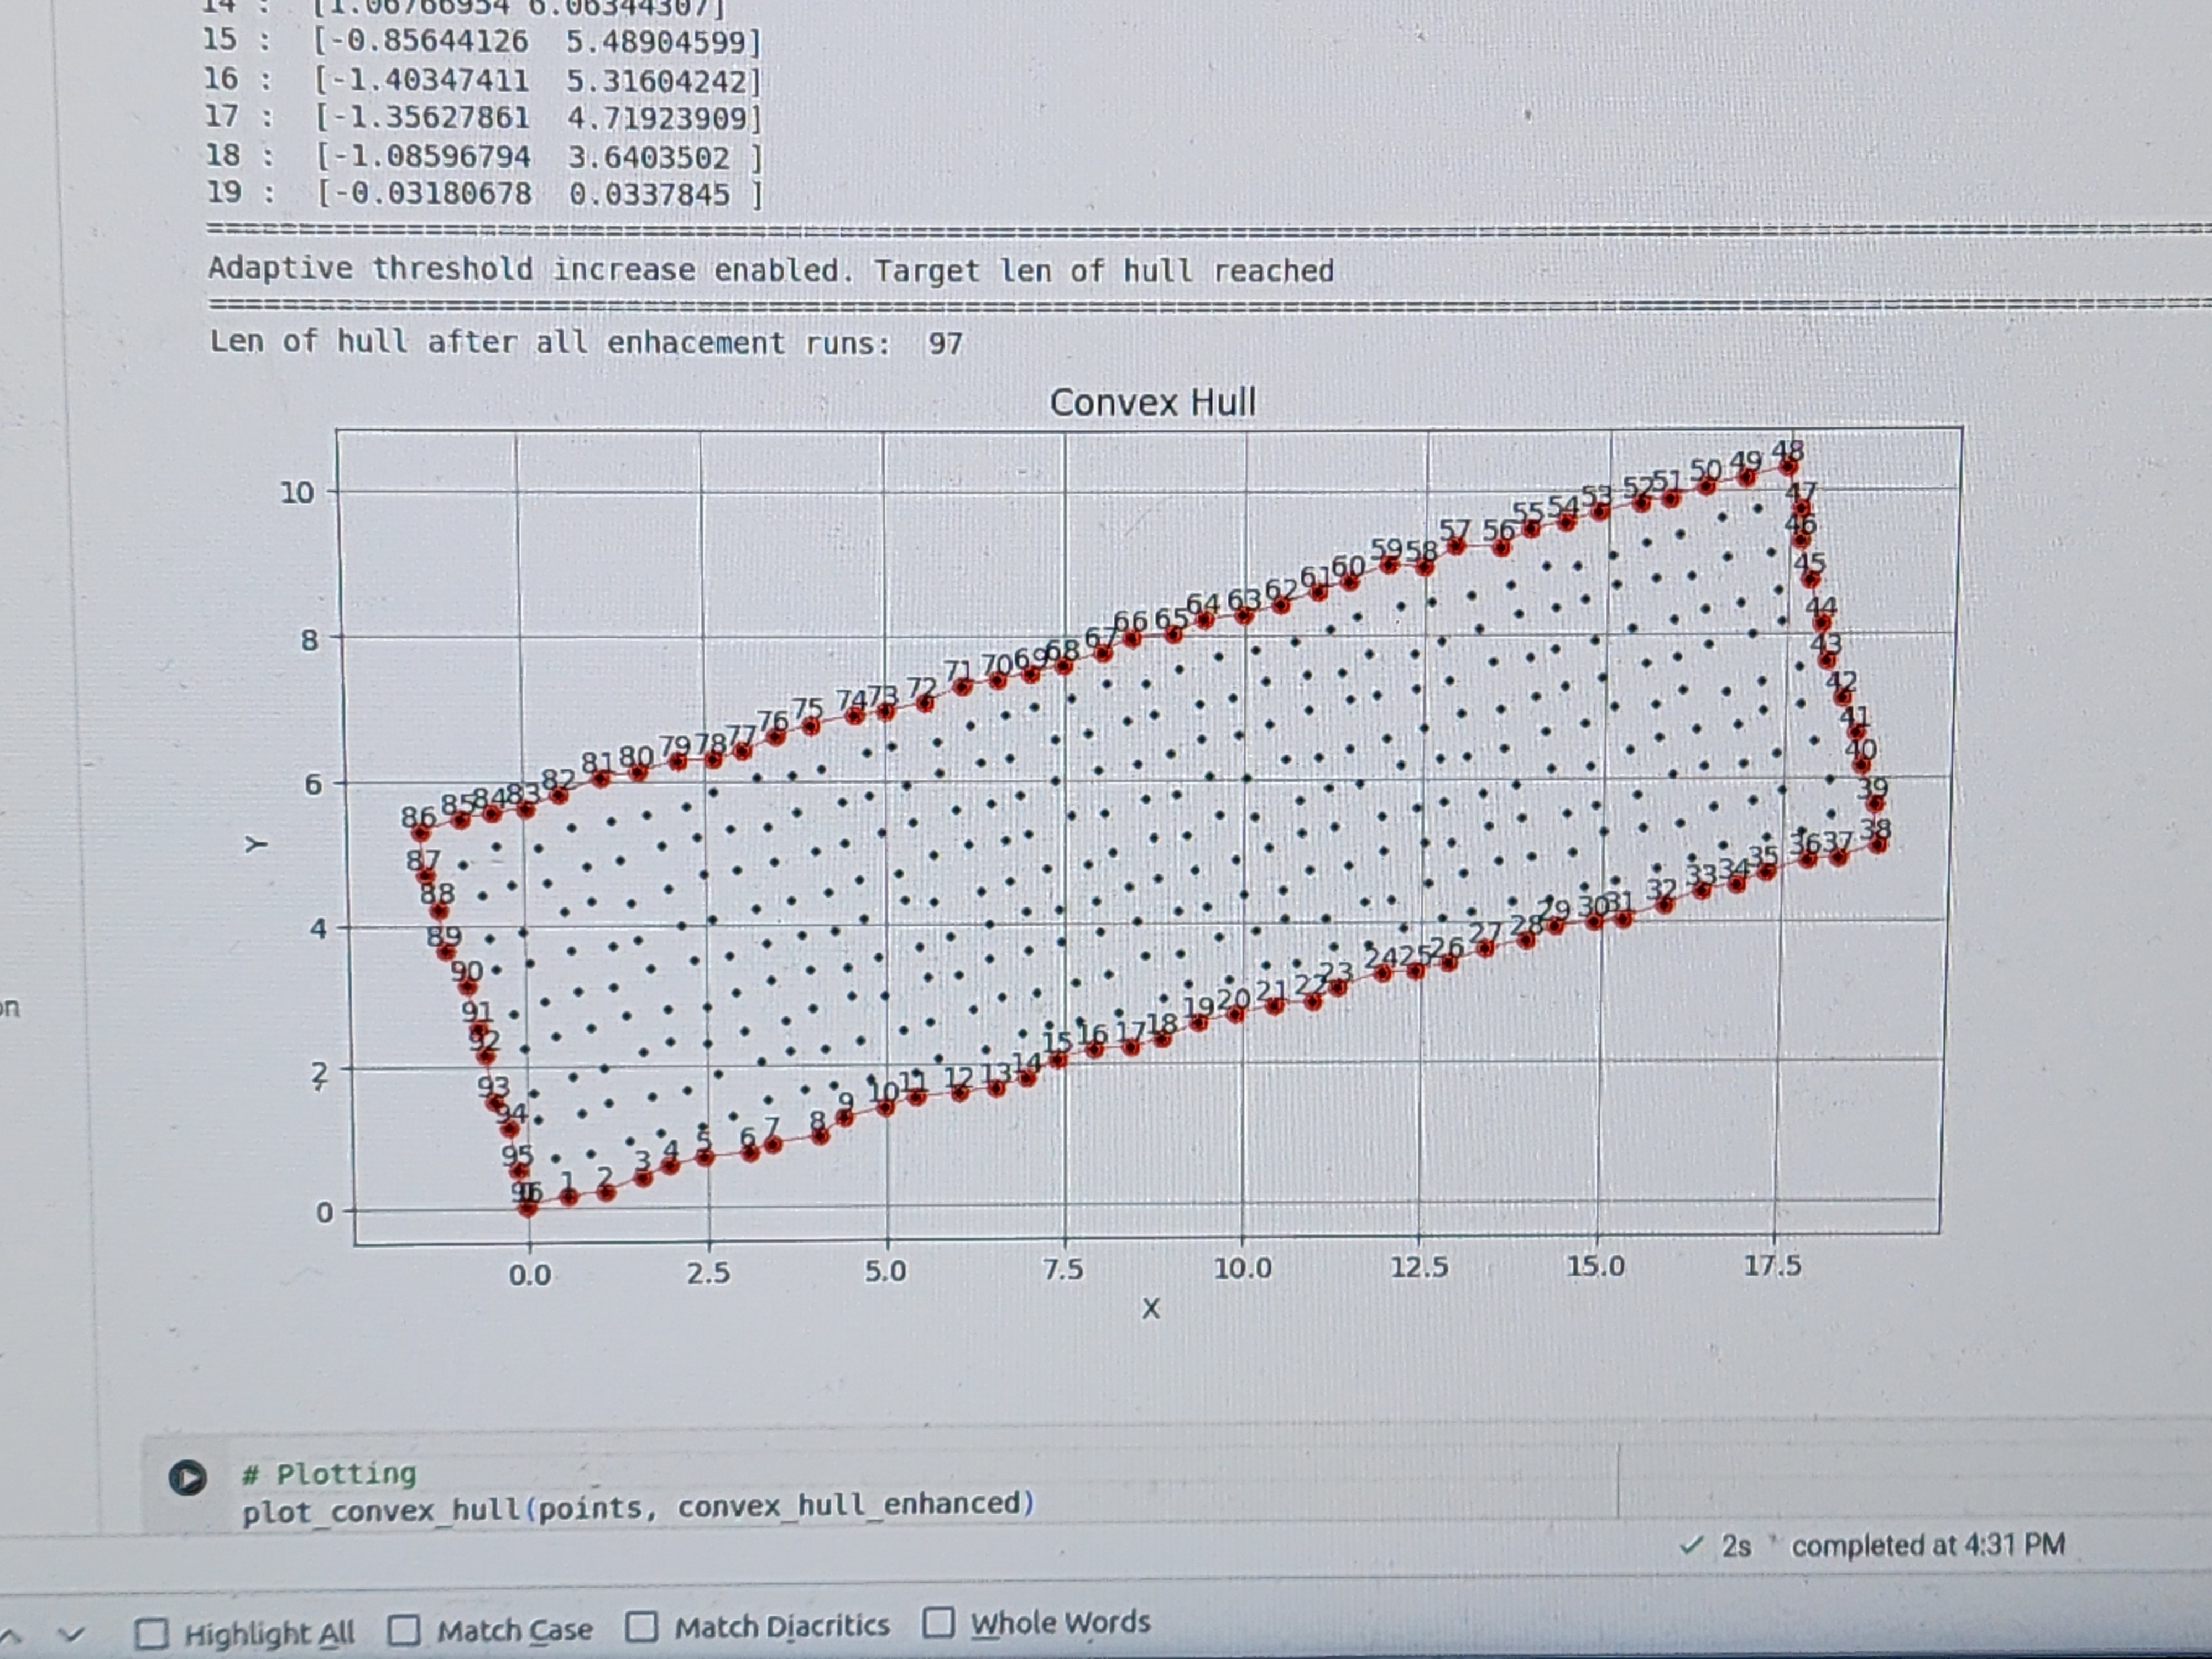The height and width of the screenshot is (1659, 2212).
Task: Click the hull length value 97
Action: tap(945, 344)
